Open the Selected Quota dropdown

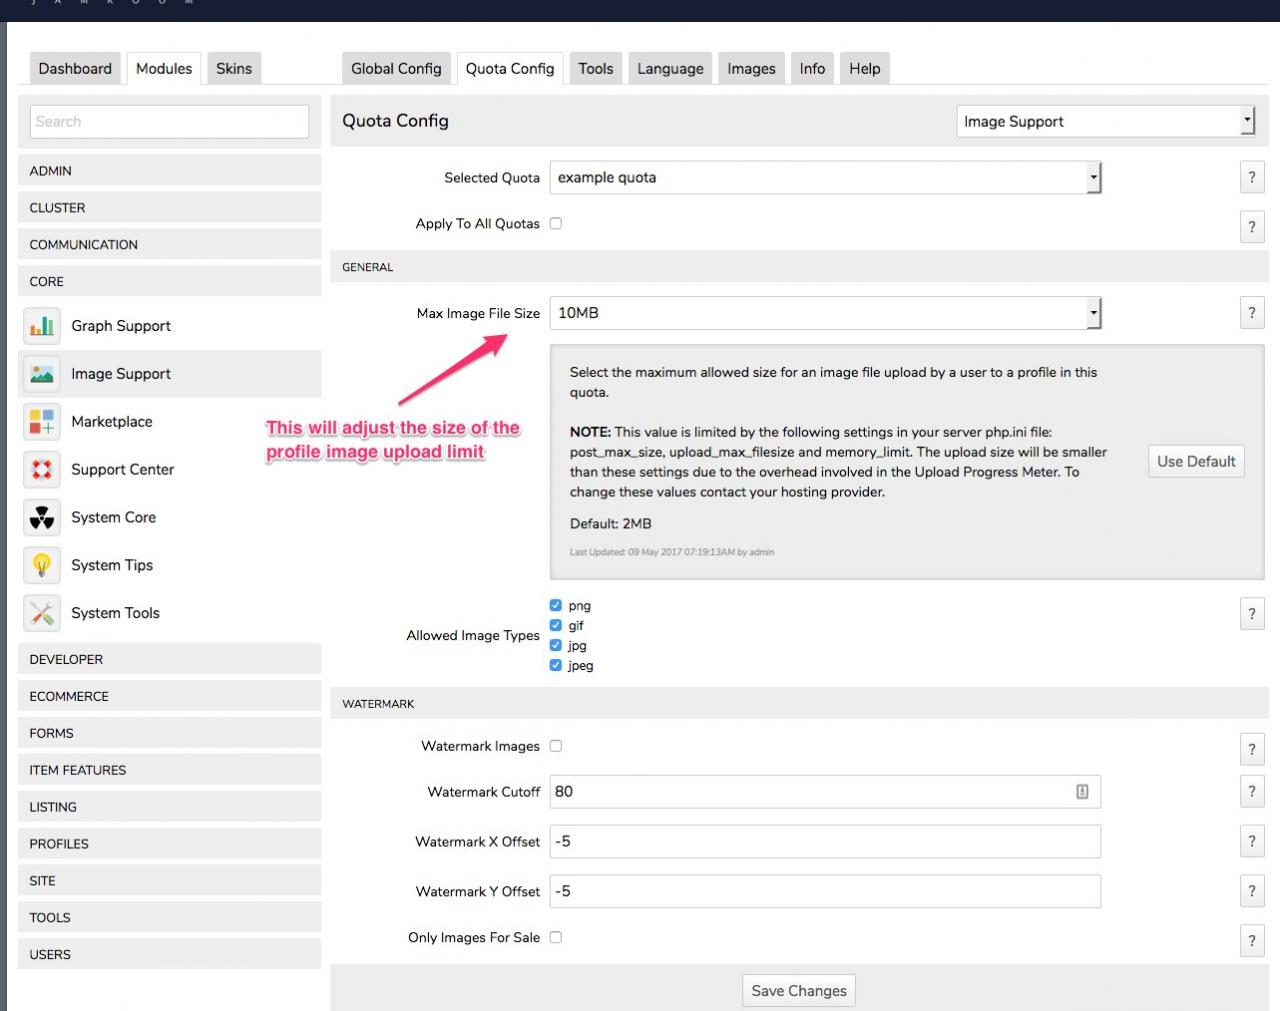[x=825, y=178]
